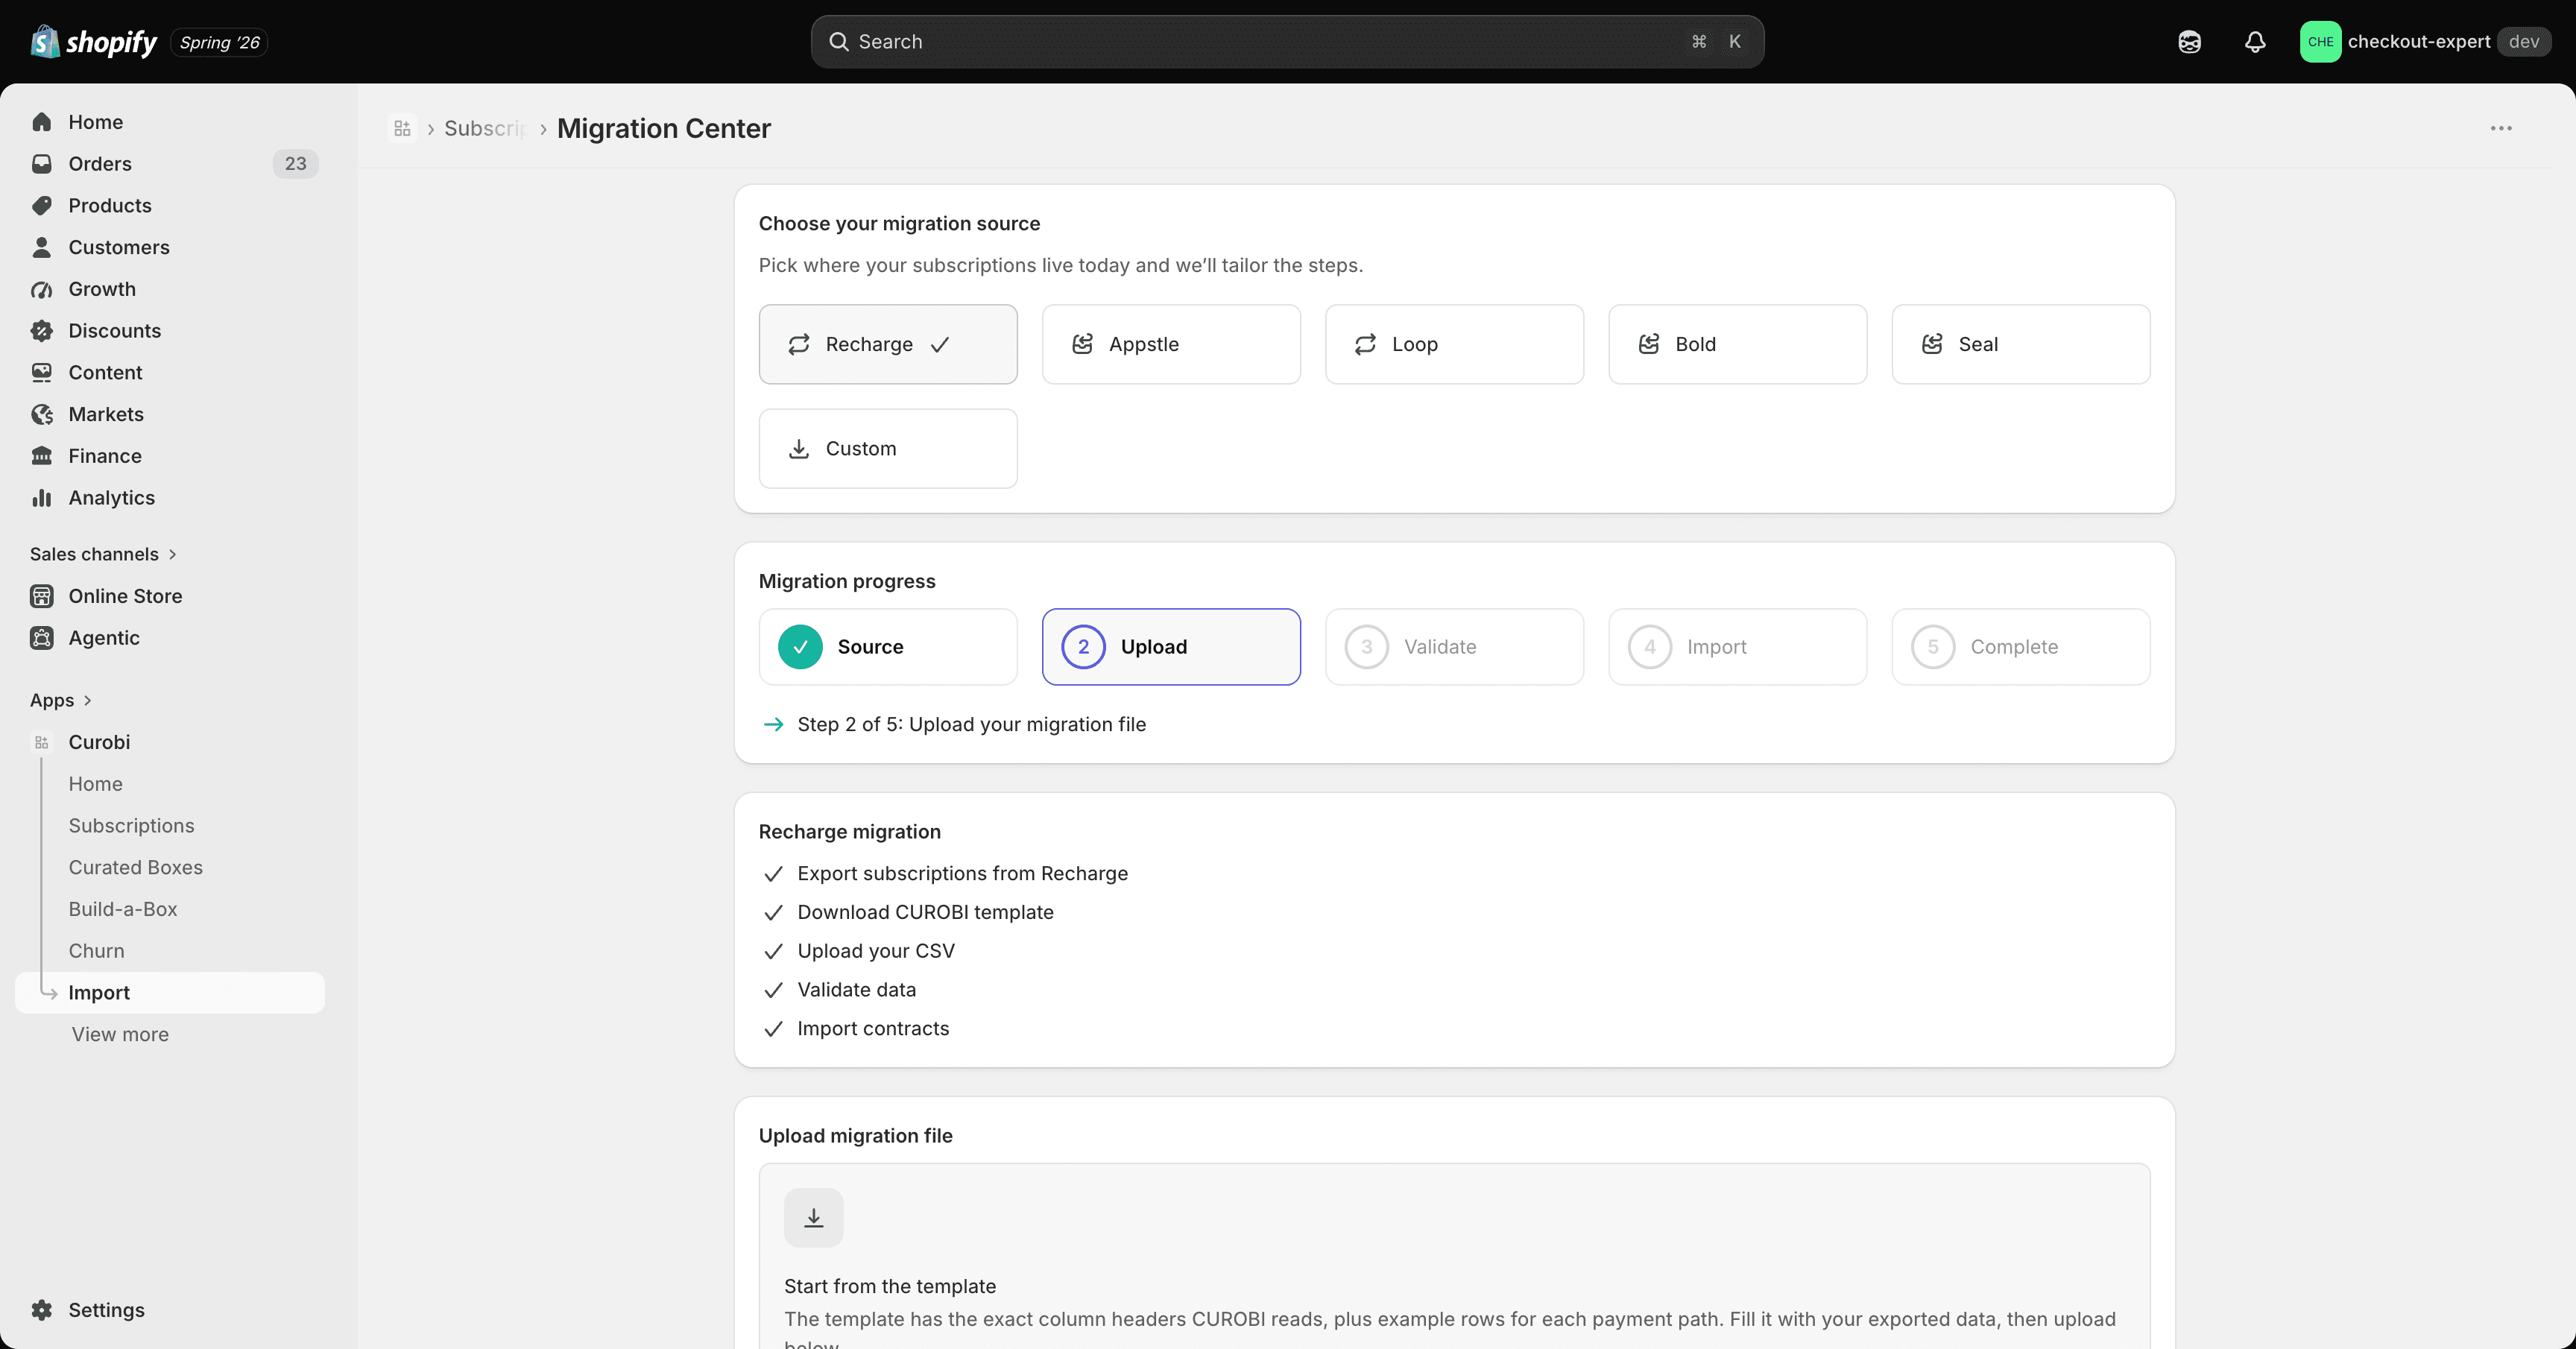This screenshot has height=1349, width=2576.
Task: Click the Orders count badge 23
Action: point(295,164)
